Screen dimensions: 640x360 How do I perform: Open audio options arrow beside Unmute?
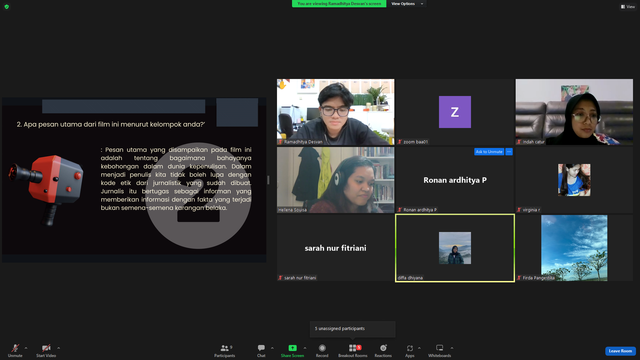click(x=26, y=348)
